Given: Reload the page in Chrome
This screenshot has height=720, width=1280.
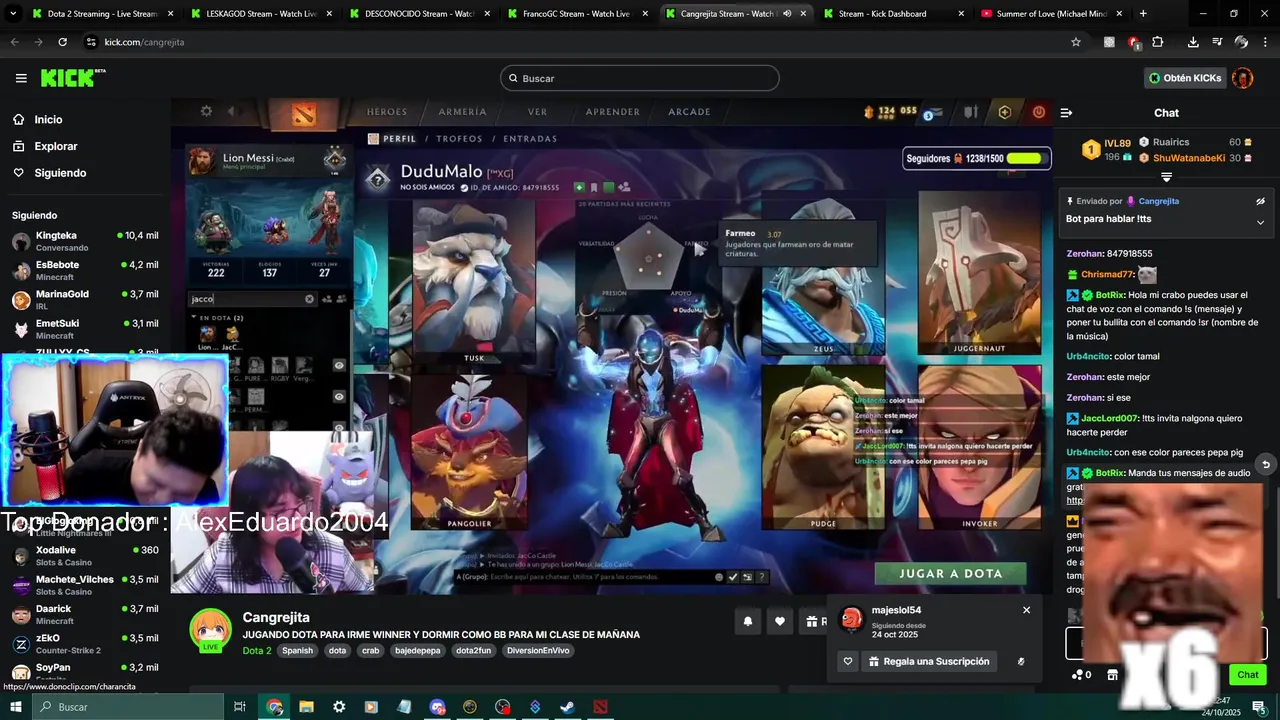Looking at the screenshot, I should (x=62, y=42).
